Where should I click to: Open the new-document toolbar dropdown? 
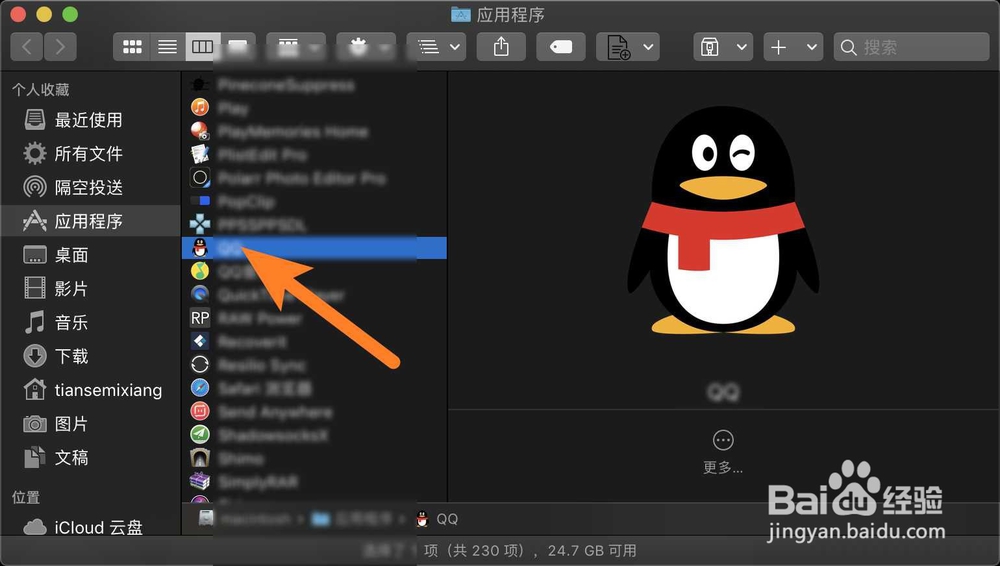click(x=628, y=47)
